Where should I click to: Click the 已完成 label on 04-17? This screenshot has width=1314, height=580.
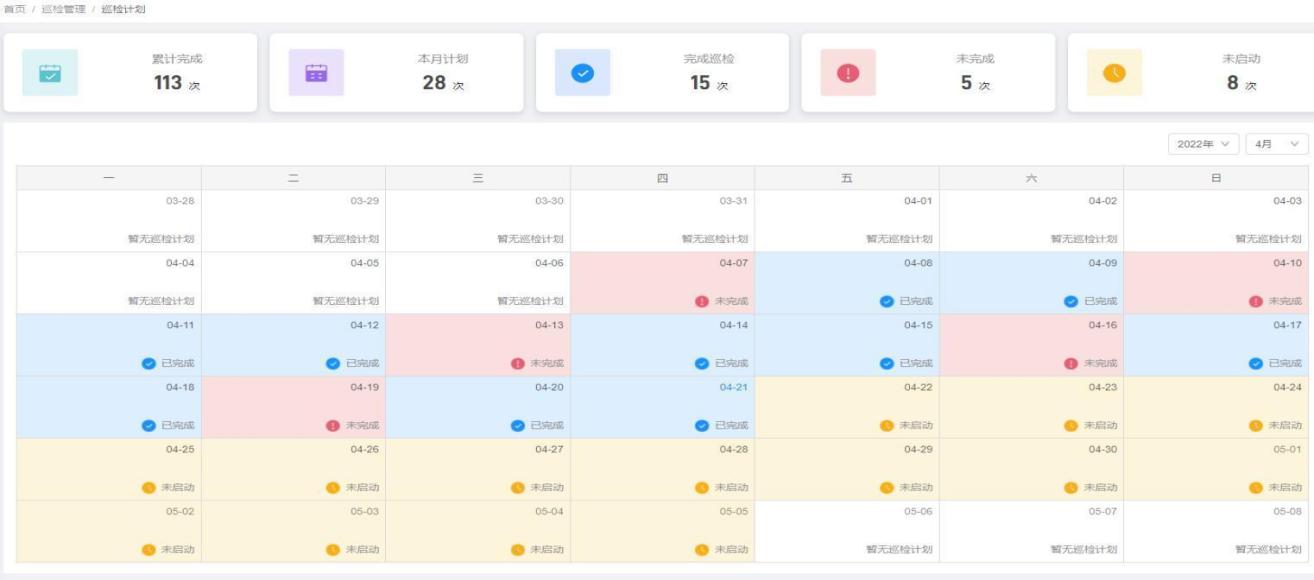(x=1285, y=363)
